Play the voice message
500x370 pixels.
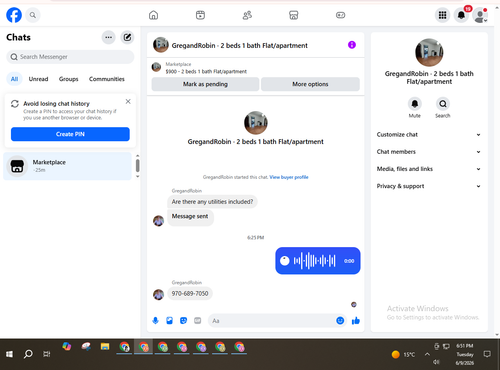coord(284,261)
